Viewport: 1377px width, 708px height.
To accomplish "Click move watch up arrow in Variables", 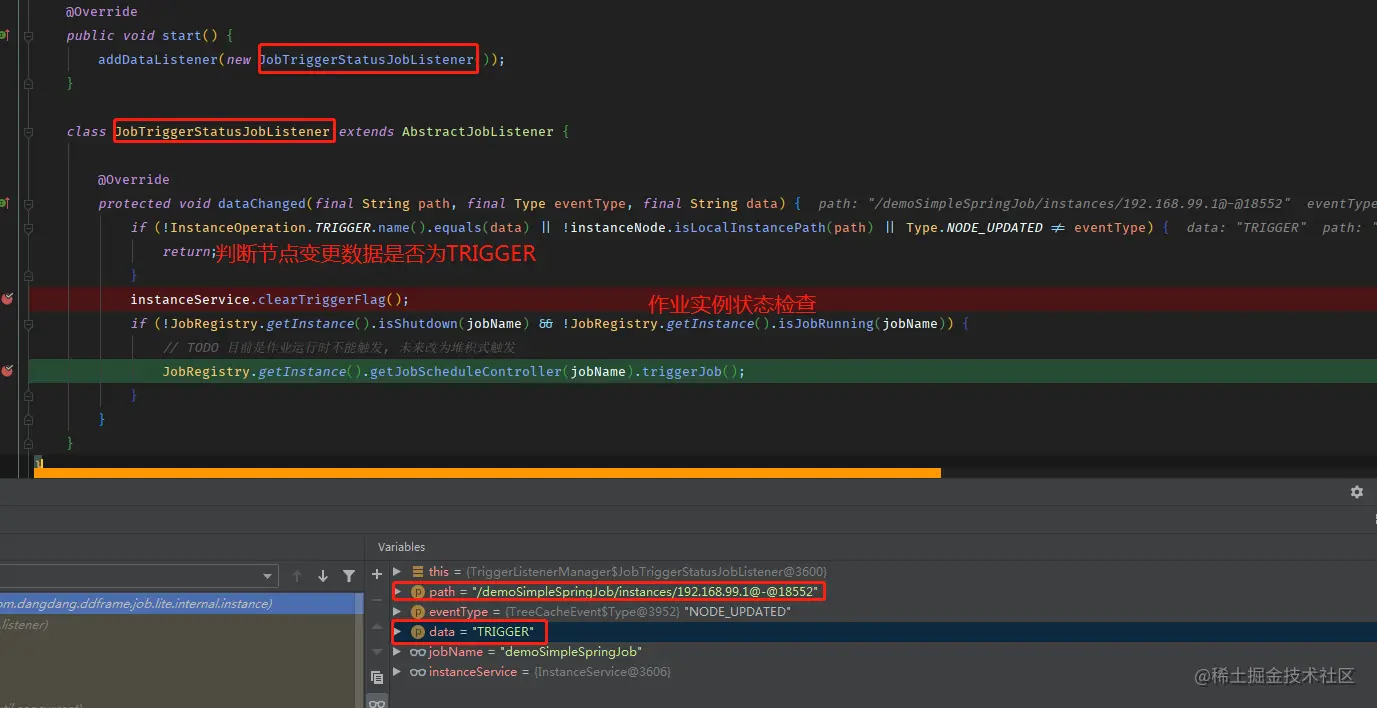I will point(377,626).
